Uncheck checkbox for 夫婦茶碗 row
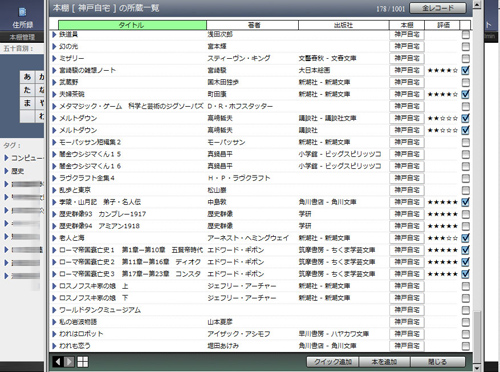Image resolution: width=500 pixels, height=372 pixels. pyautogui.click(x=466, y=94)
